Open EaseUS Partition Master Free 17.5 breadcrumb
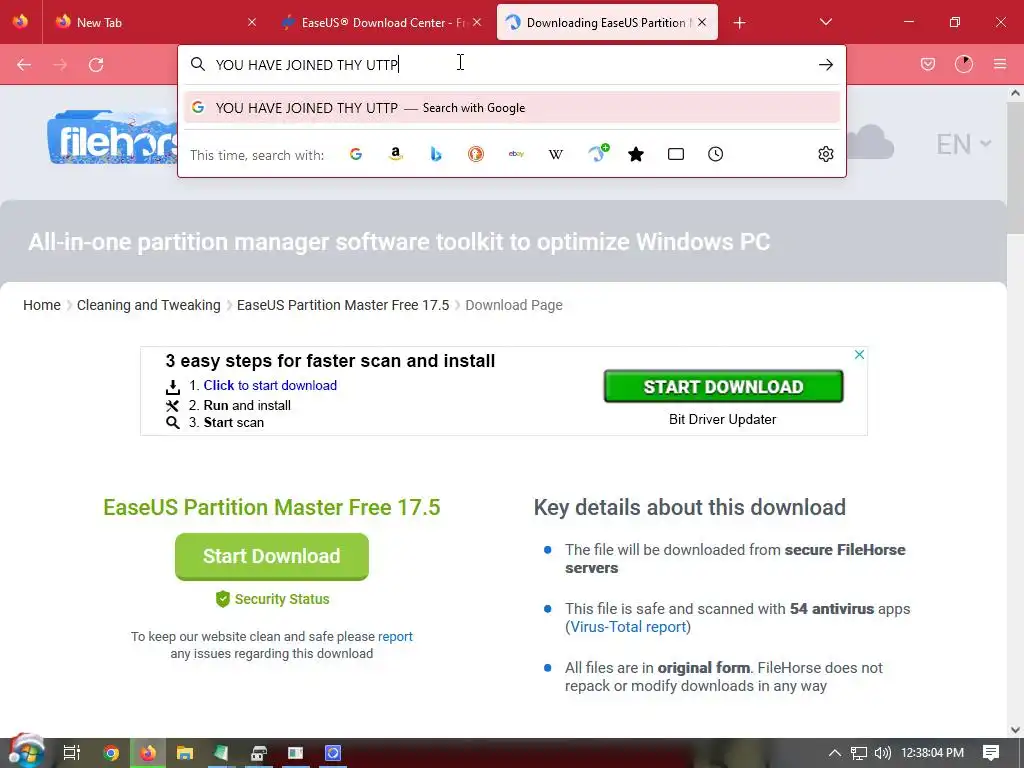 tap(343, 305)
